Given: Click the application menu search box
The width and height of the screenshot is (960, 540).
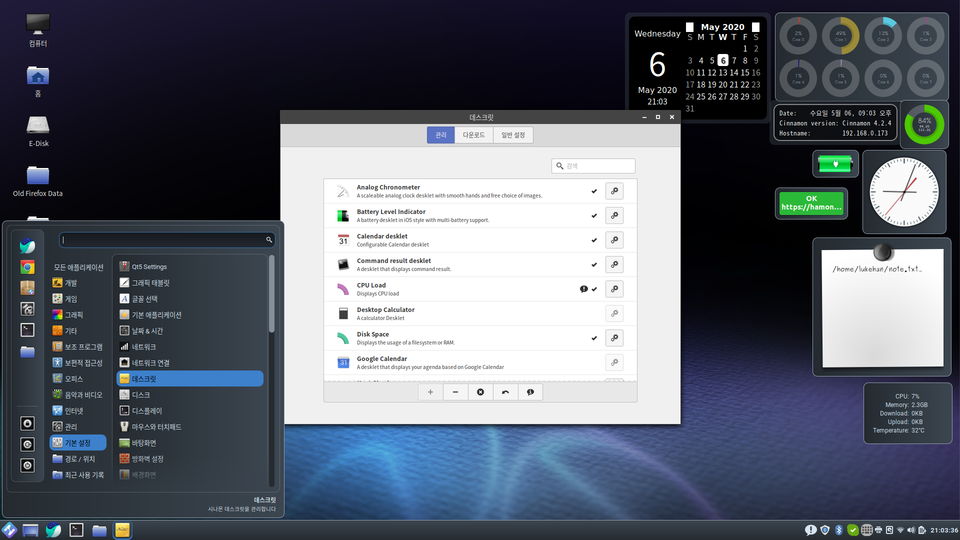Looking at the screenshot, I should click(x=167, y=239).
